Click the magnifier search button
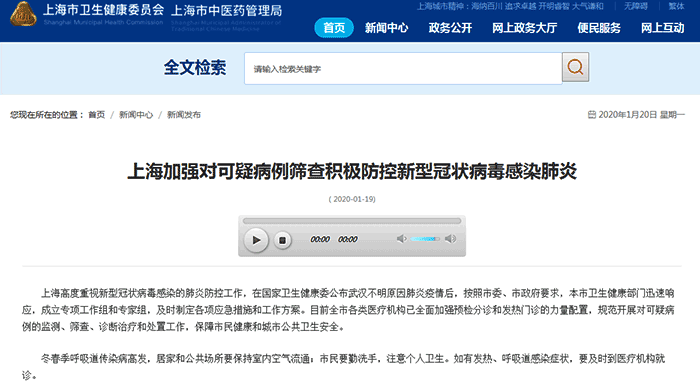Viewport: 700px width, 389px height. [x=575, y=67]
